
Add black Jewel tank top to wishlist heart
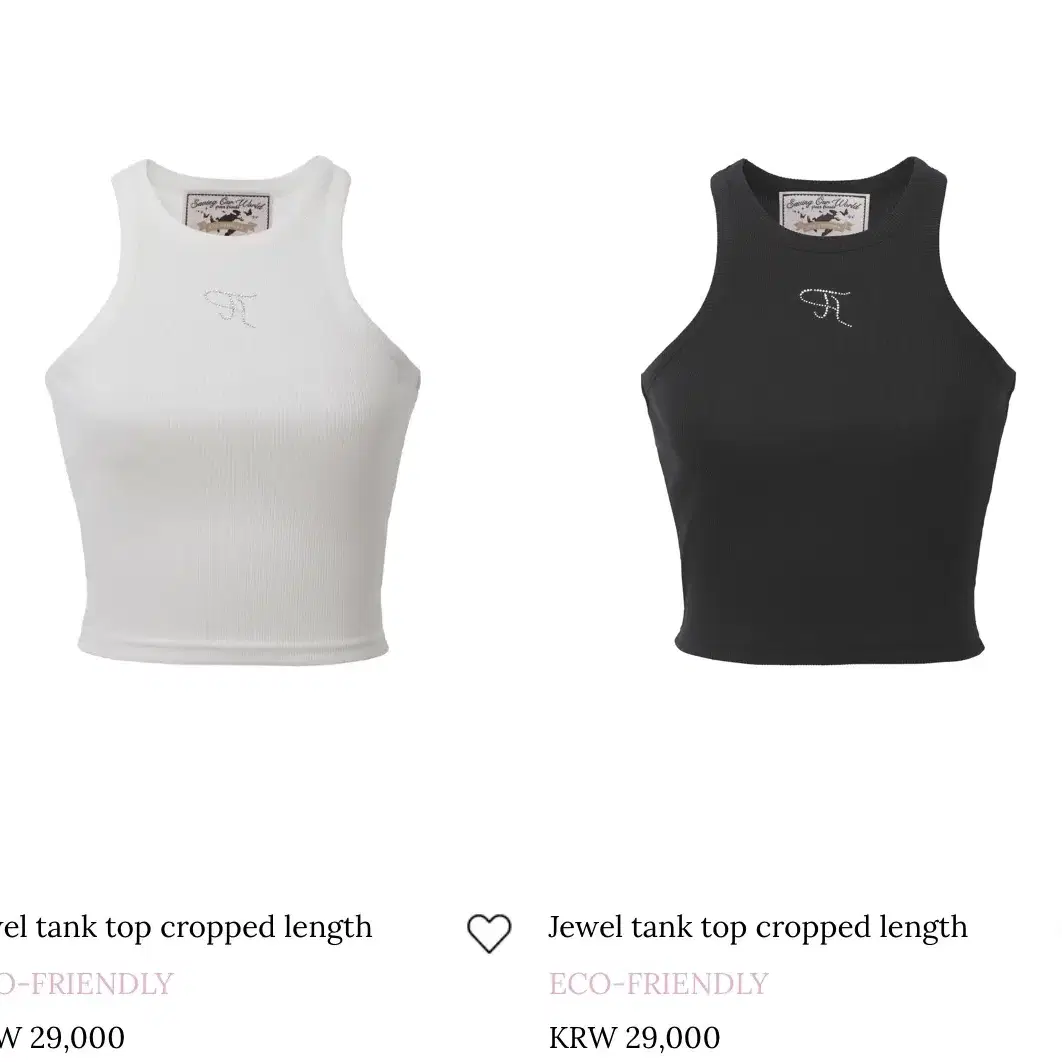(489, 933)
